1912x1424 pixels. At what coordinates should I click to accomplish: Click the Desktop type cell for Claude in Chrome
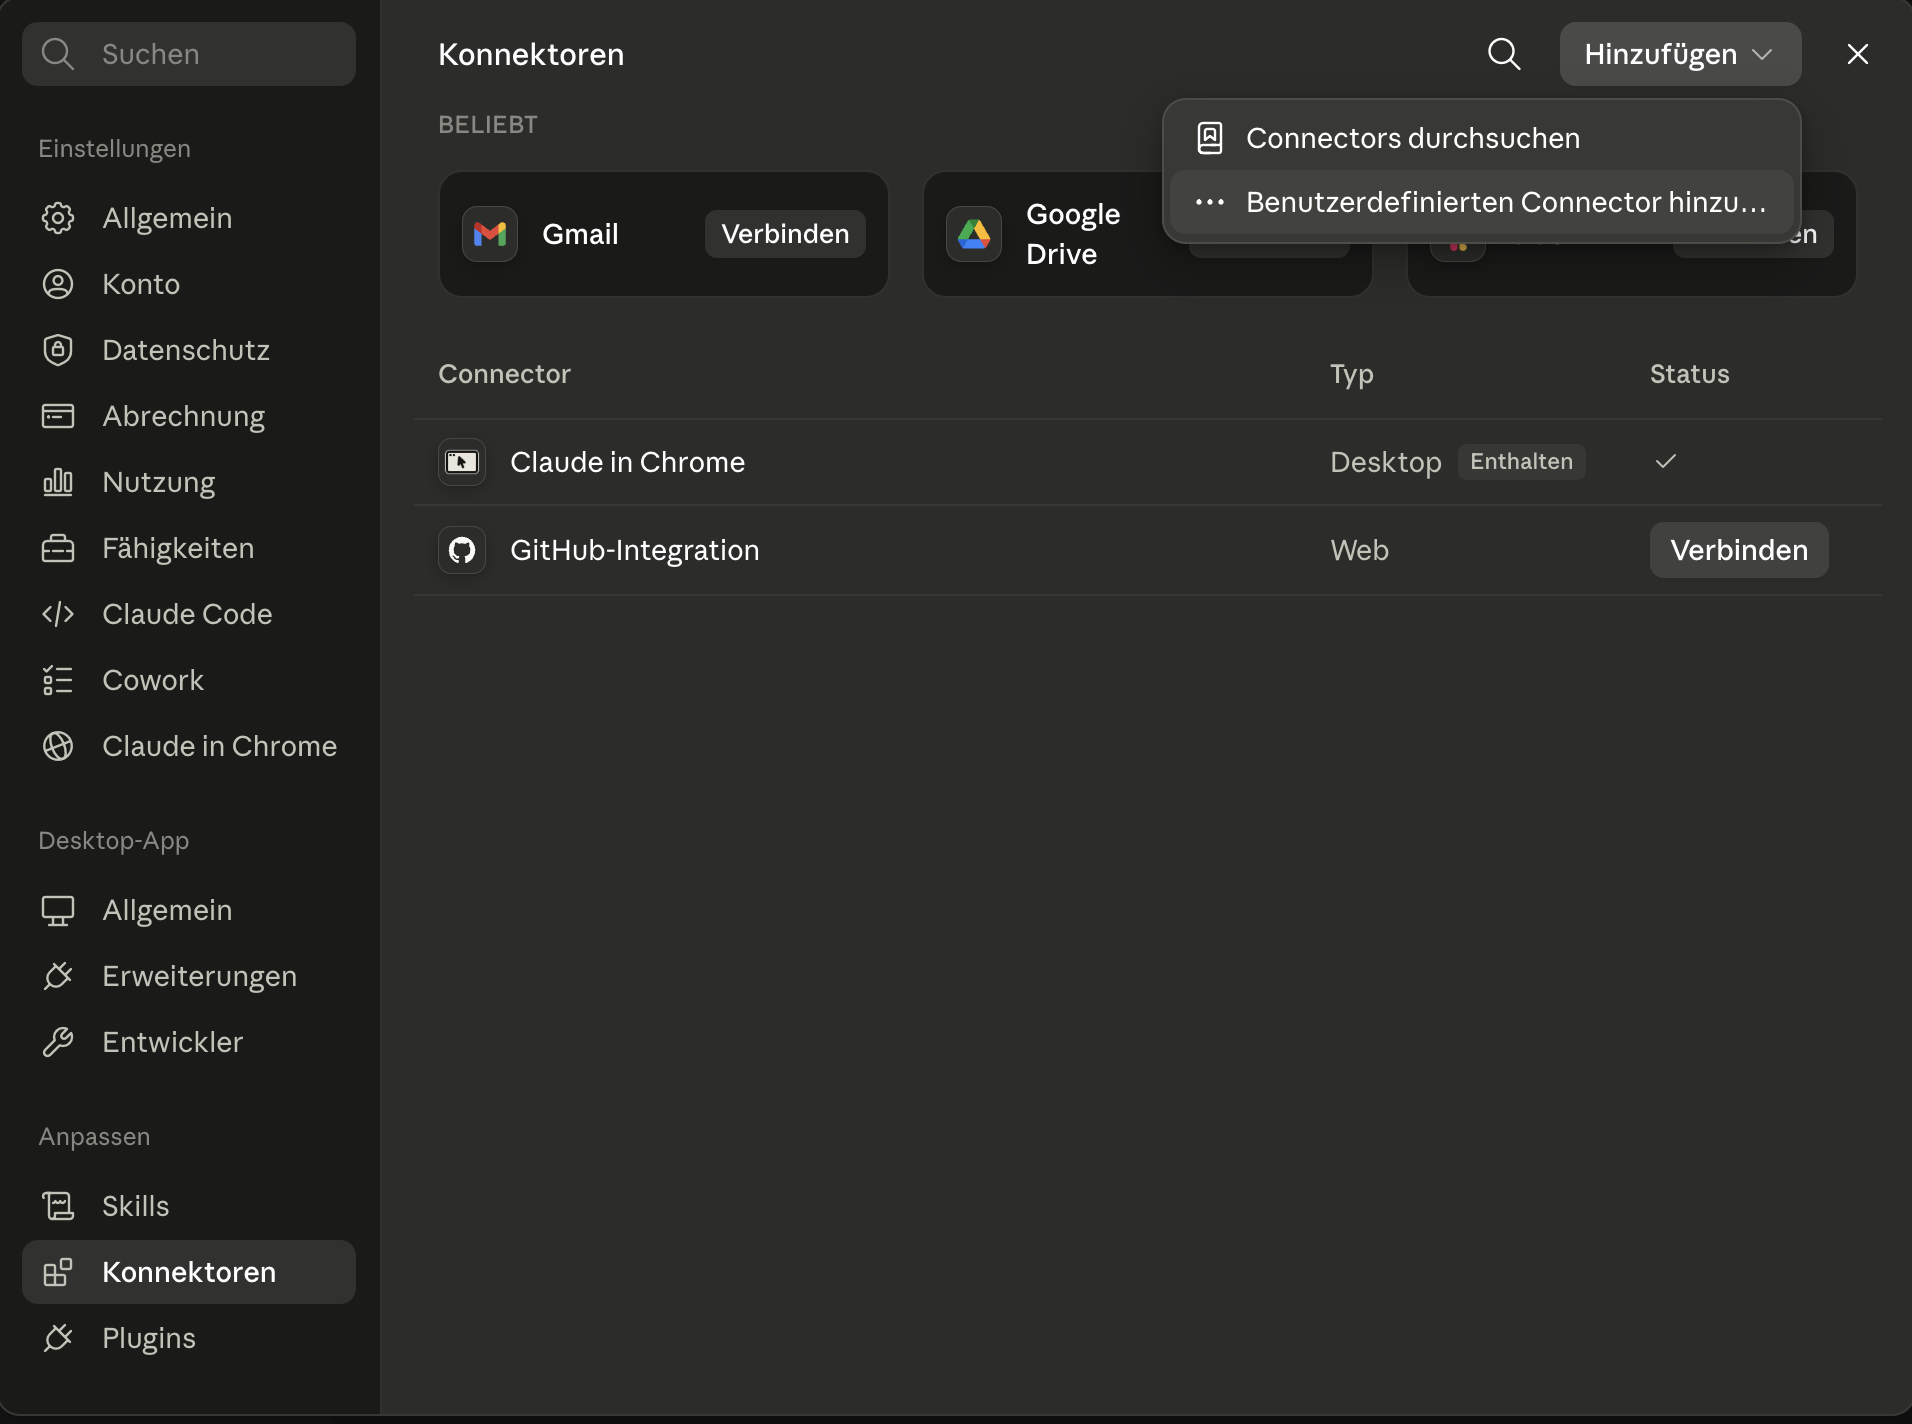point(1385,462)
